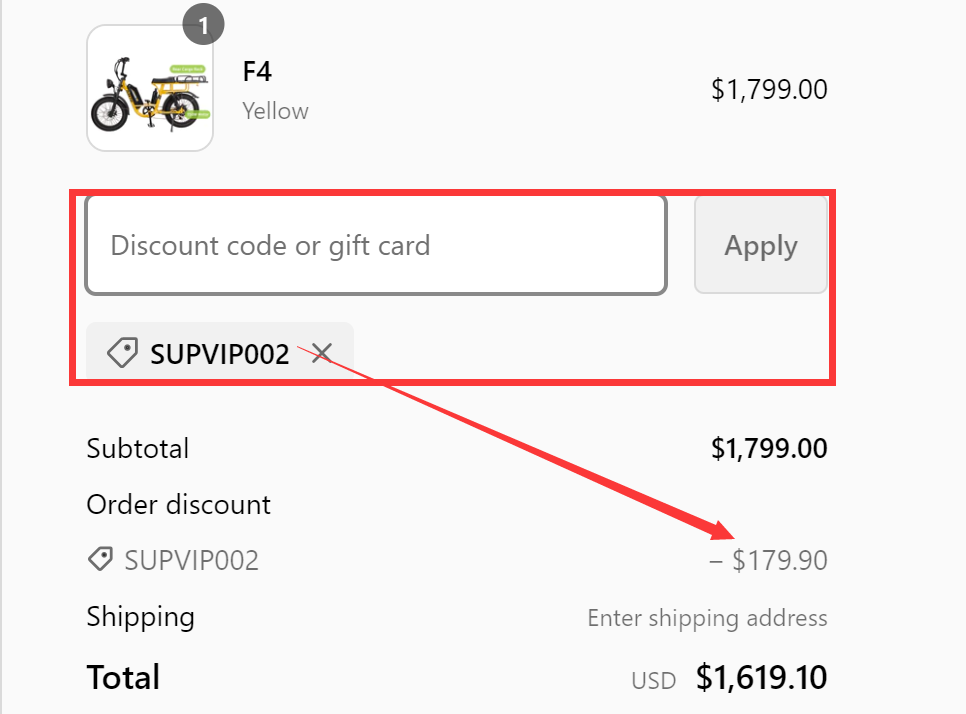Click the SUPVIP002 code text in the chip

[220, 353]
